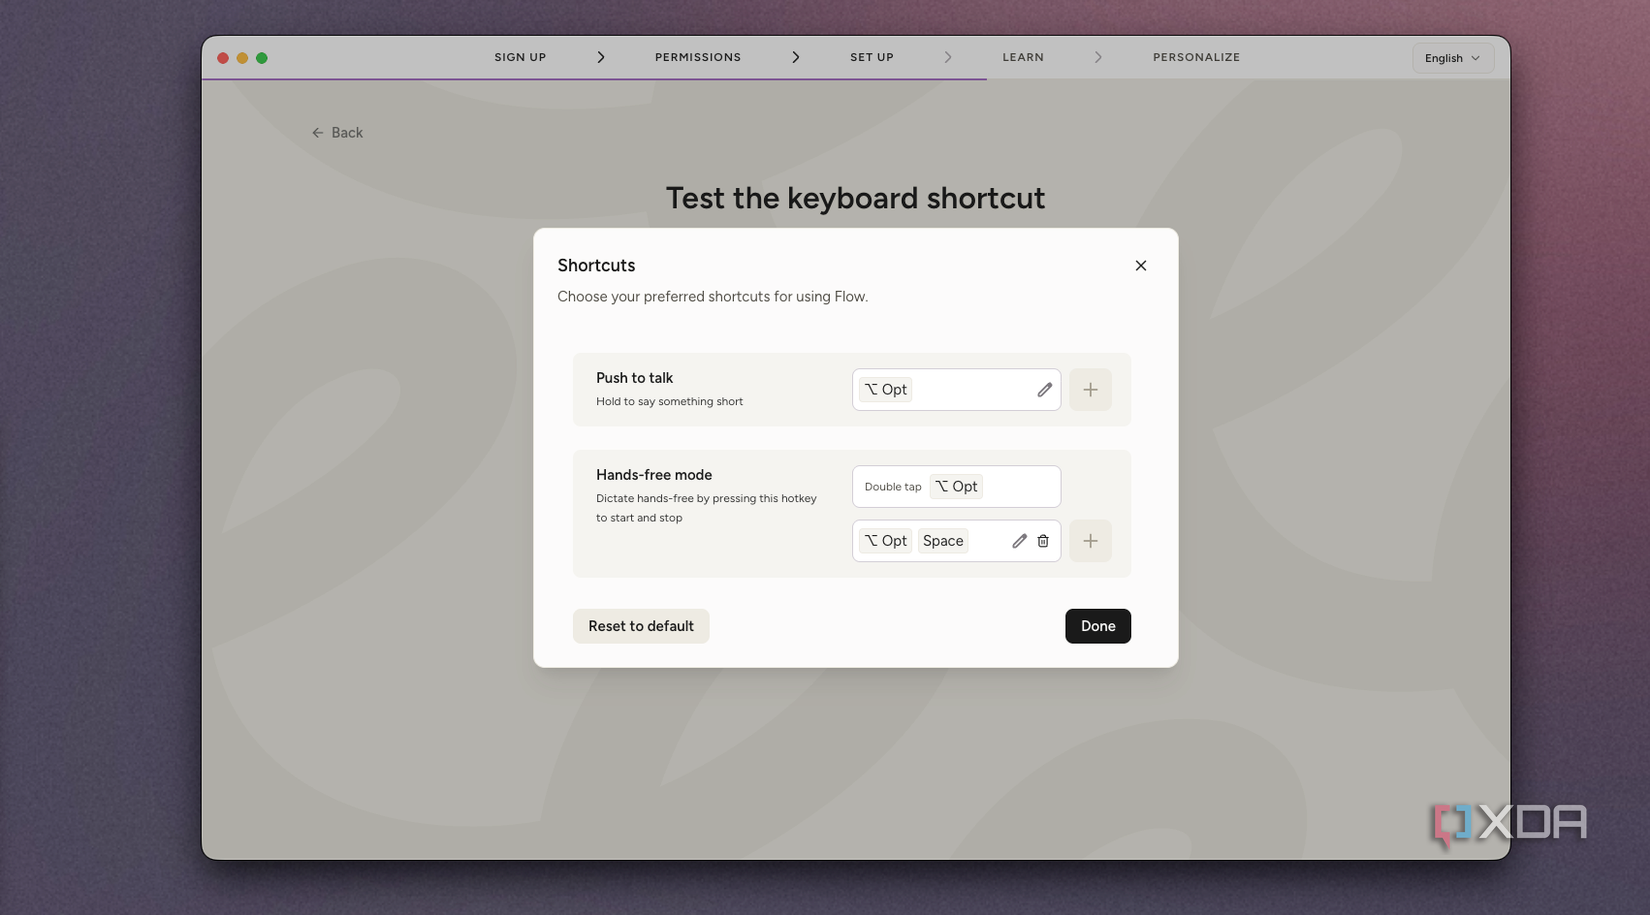This screenshot has height=915, width=1650.
Task: Click the Space key chip
Action: (x=943, y=541)
